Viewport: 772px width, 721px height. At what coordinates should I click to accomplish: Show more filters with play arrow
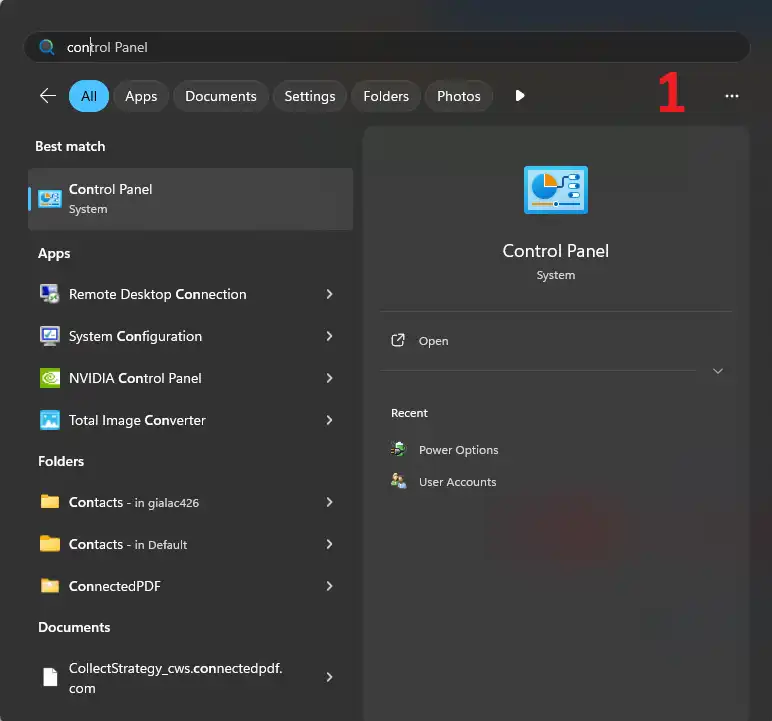click(x=519, y=96)
